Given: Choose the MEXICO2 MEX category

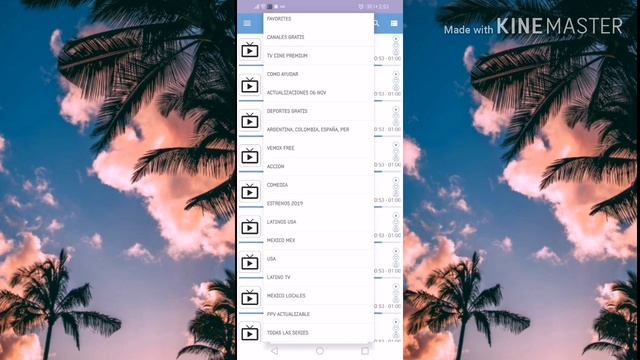Looking at the screenshot, I should (318, 240).
